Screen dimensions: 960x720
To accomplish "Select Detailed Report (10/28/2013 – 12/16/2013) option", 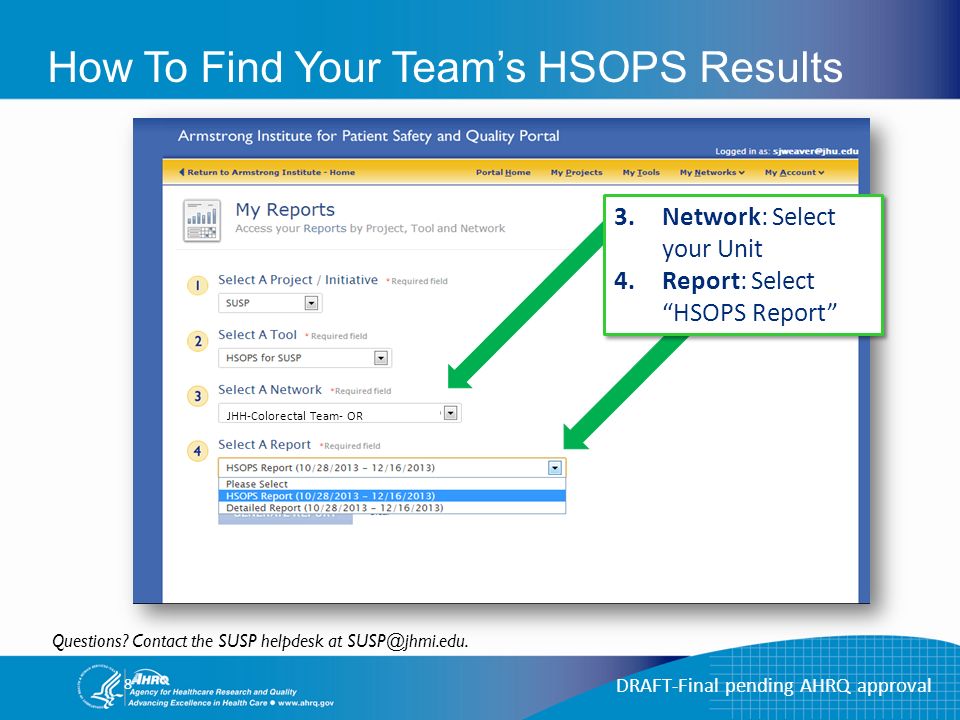I will pyautogui.click(x=392, y=508).
